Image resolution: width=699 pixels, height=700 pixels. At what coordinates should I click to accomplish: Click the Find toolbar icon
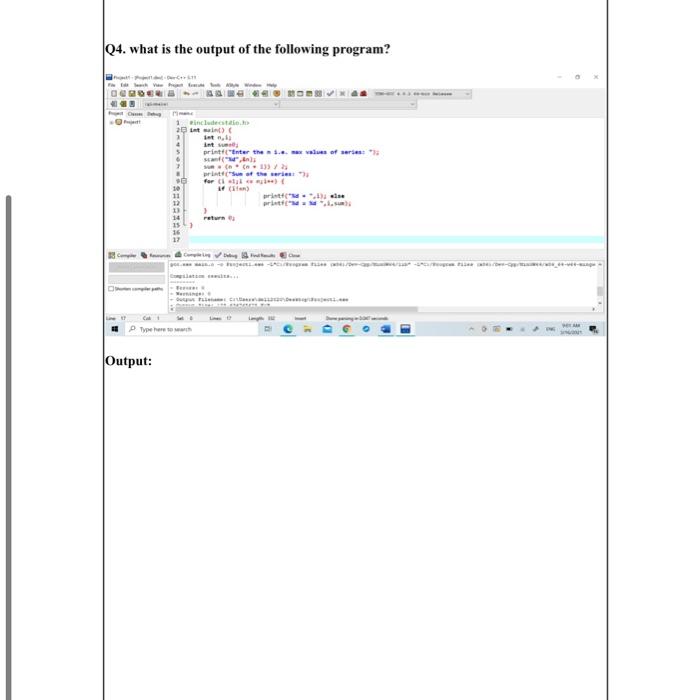pos(209,94)
